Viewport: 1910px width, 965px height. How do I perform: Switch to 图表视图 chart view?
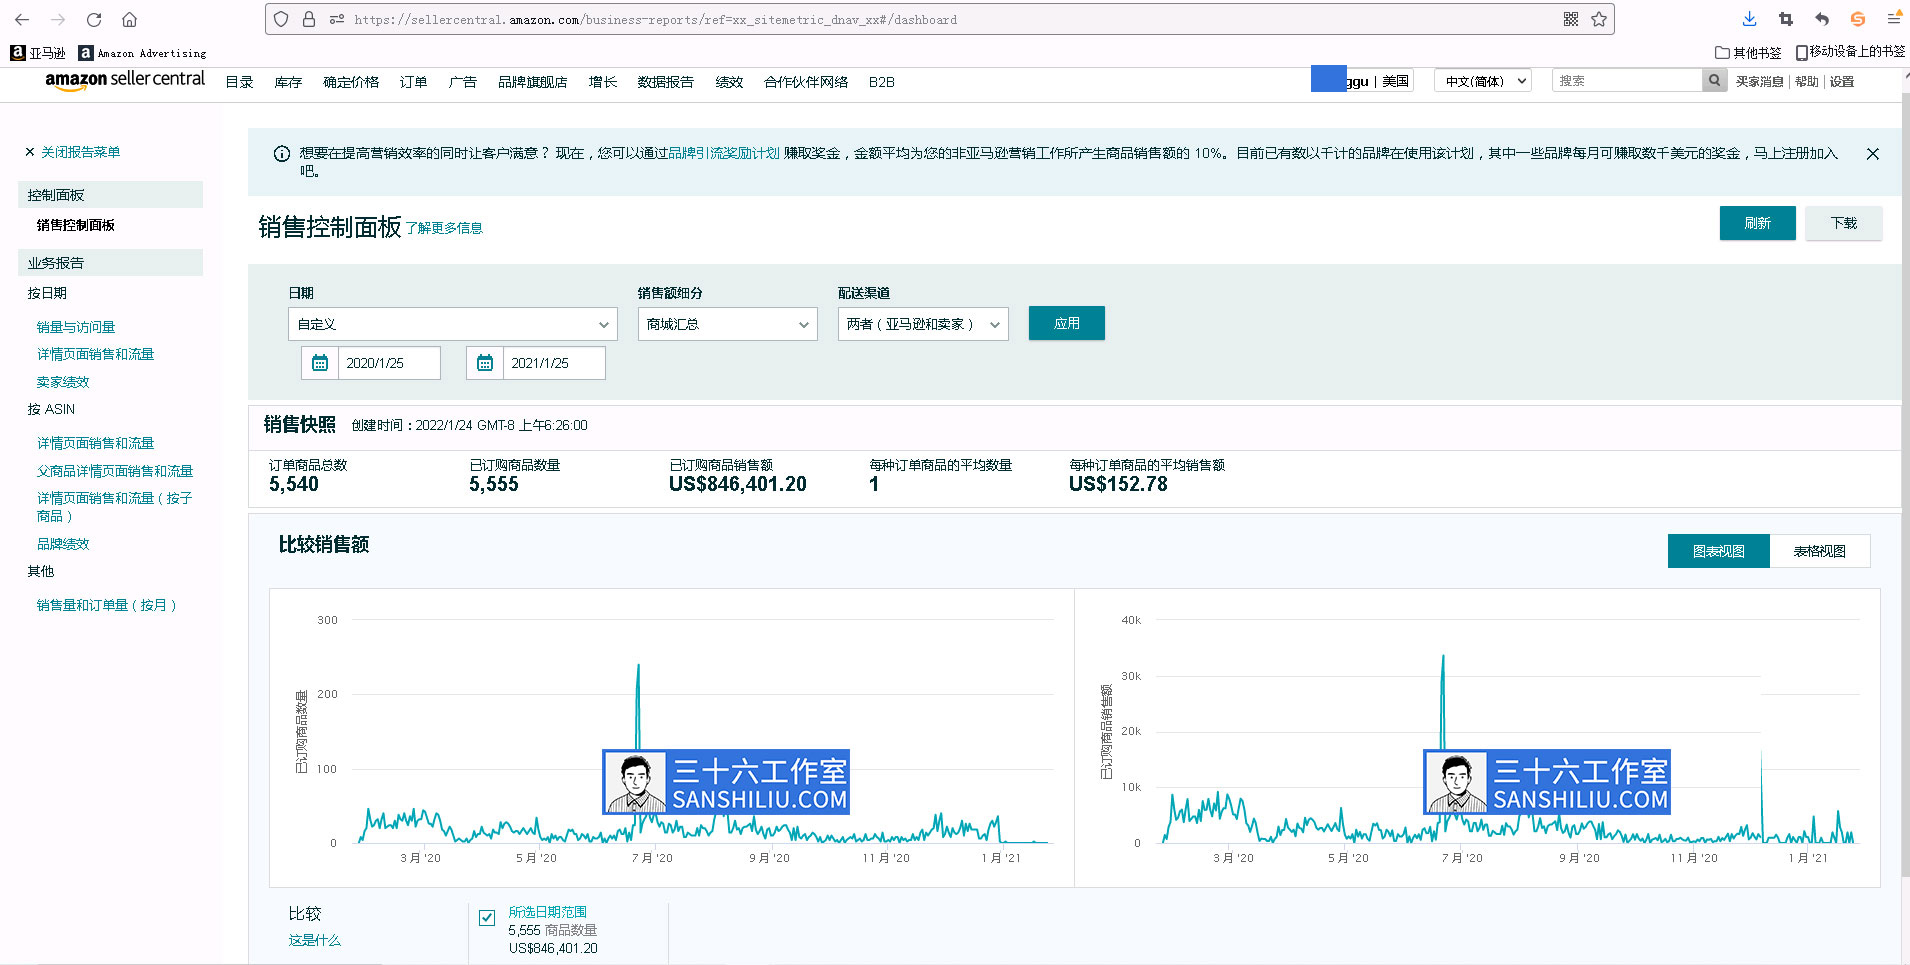point(1719,551)
